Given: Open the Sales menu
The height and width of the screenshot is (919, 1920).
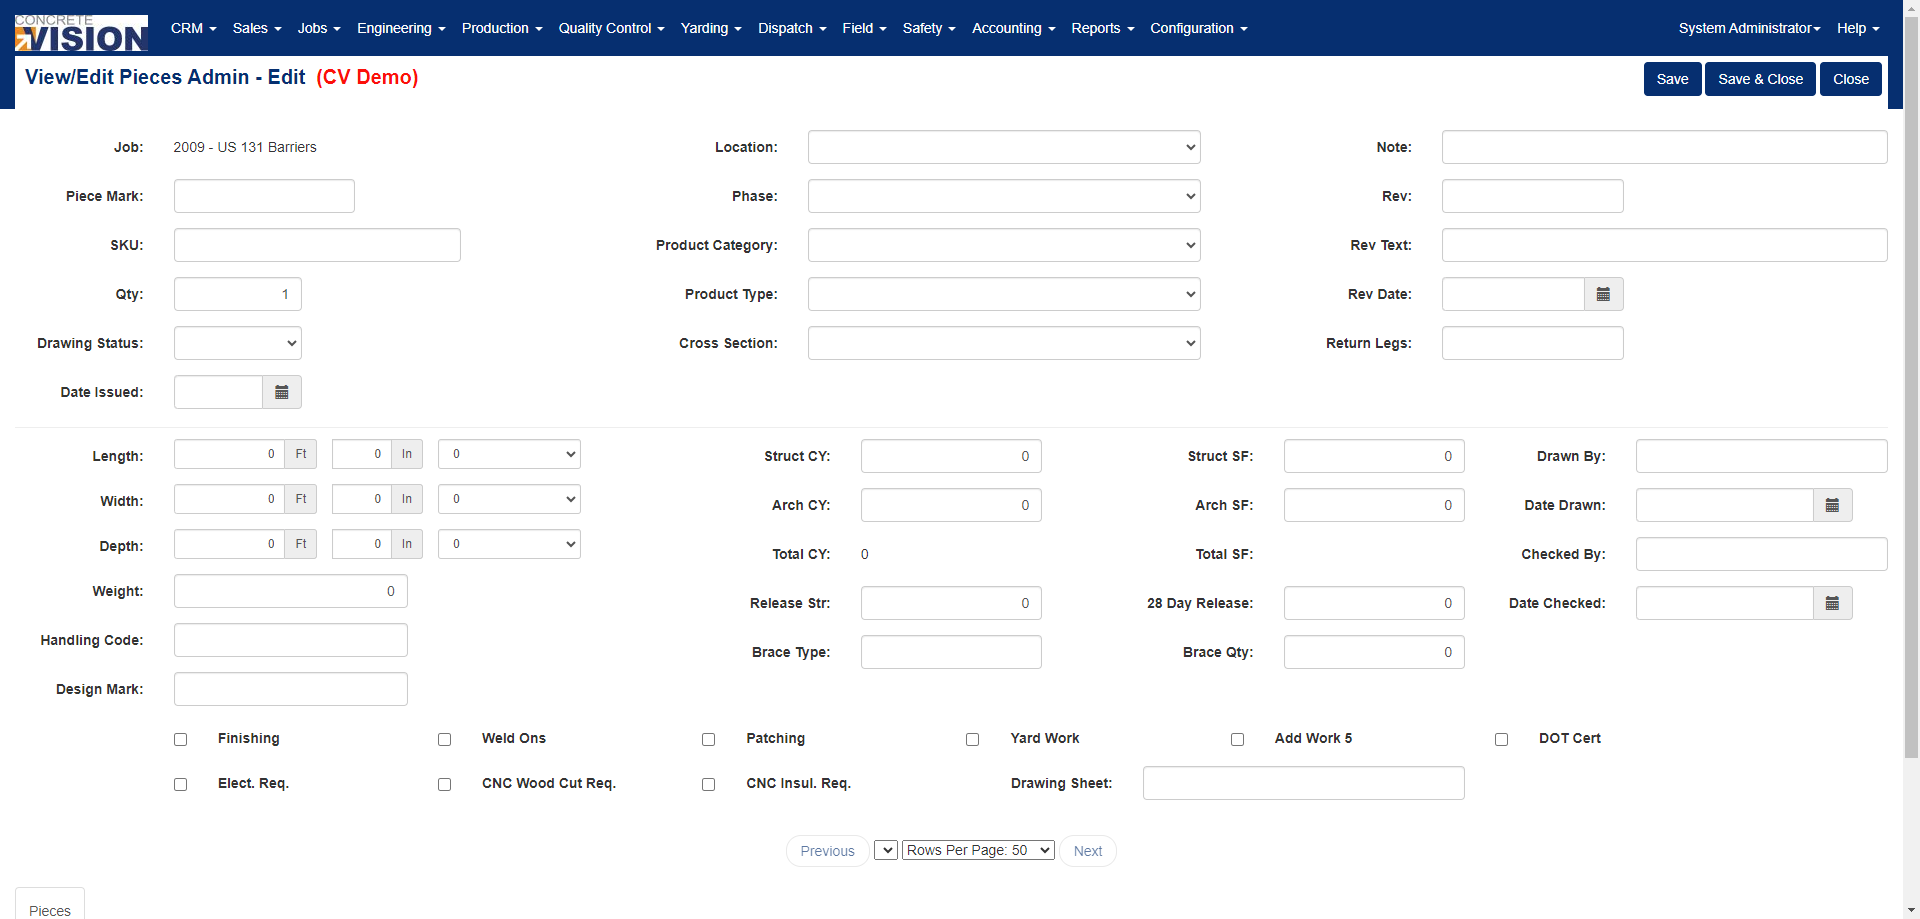Looking at the screenshot, I should click(257, 28).
